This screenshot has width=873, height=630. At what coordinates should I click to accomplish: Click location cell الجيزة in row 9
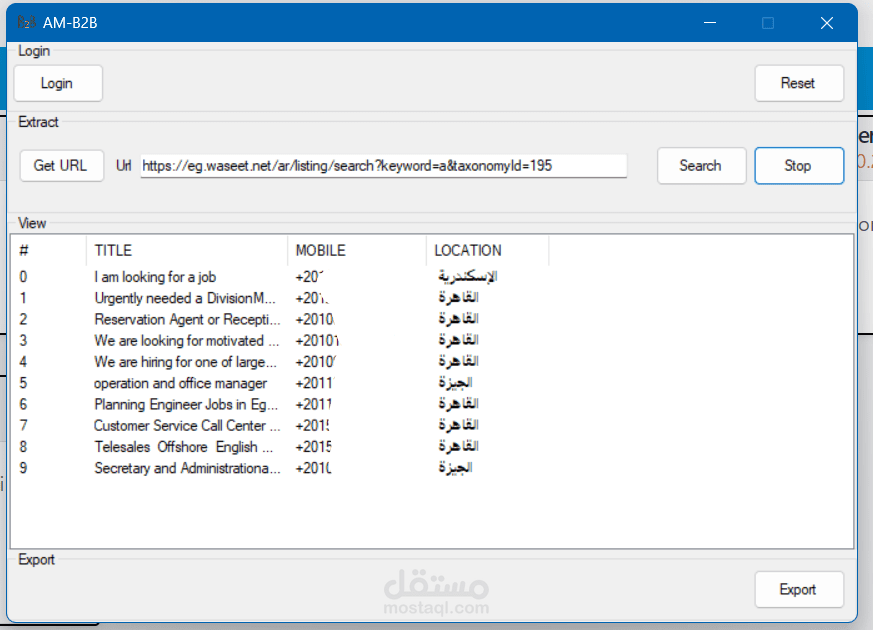click(455, 467)
